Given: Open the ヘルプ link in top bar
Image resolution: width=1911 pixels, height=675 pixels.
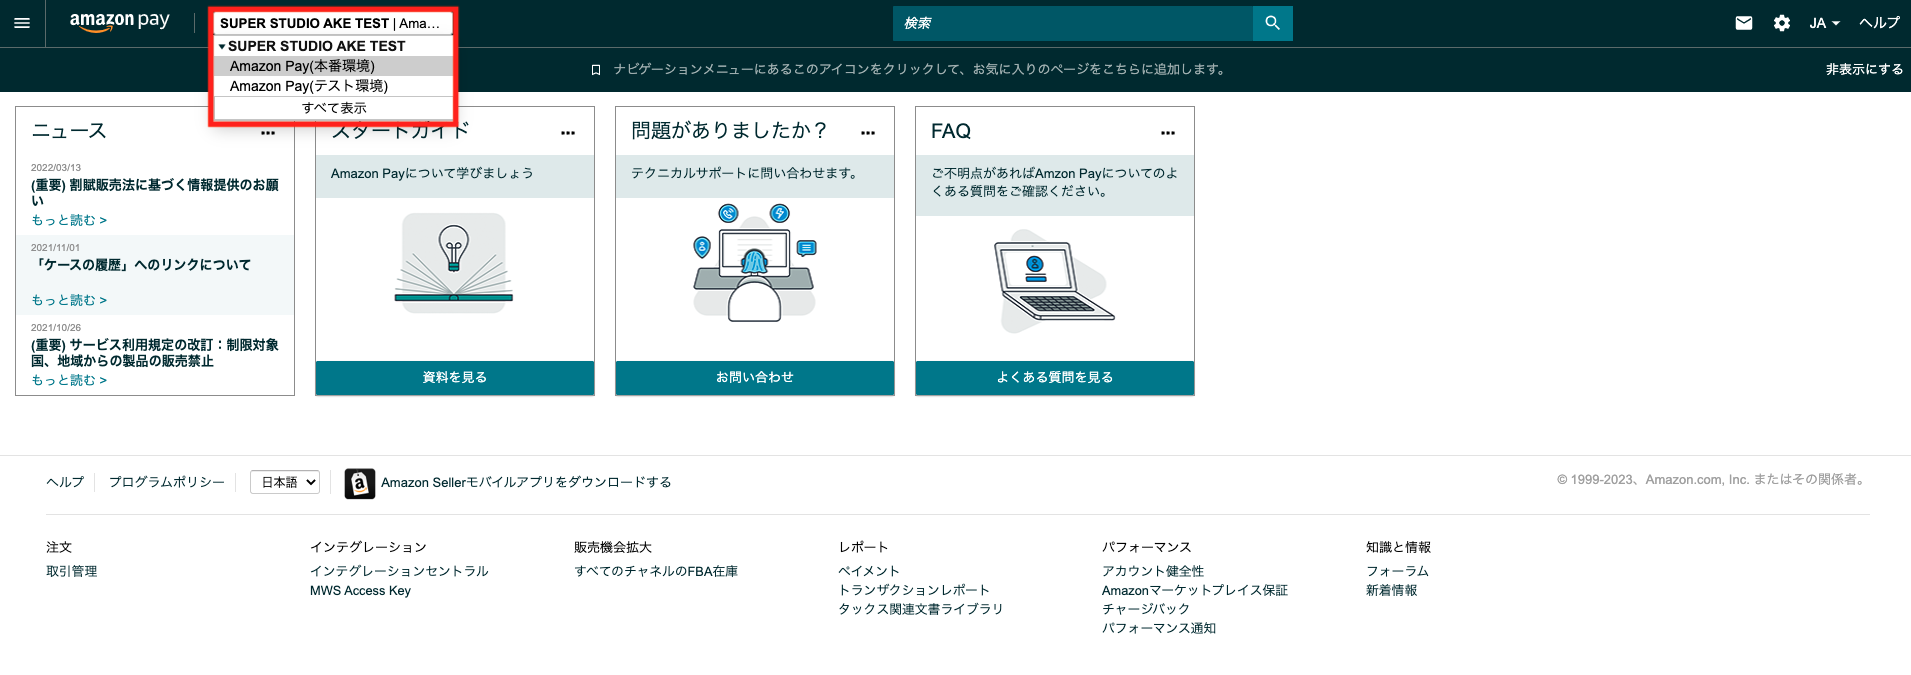Looking at the screenshot, I should click(x=1879, y=23).
